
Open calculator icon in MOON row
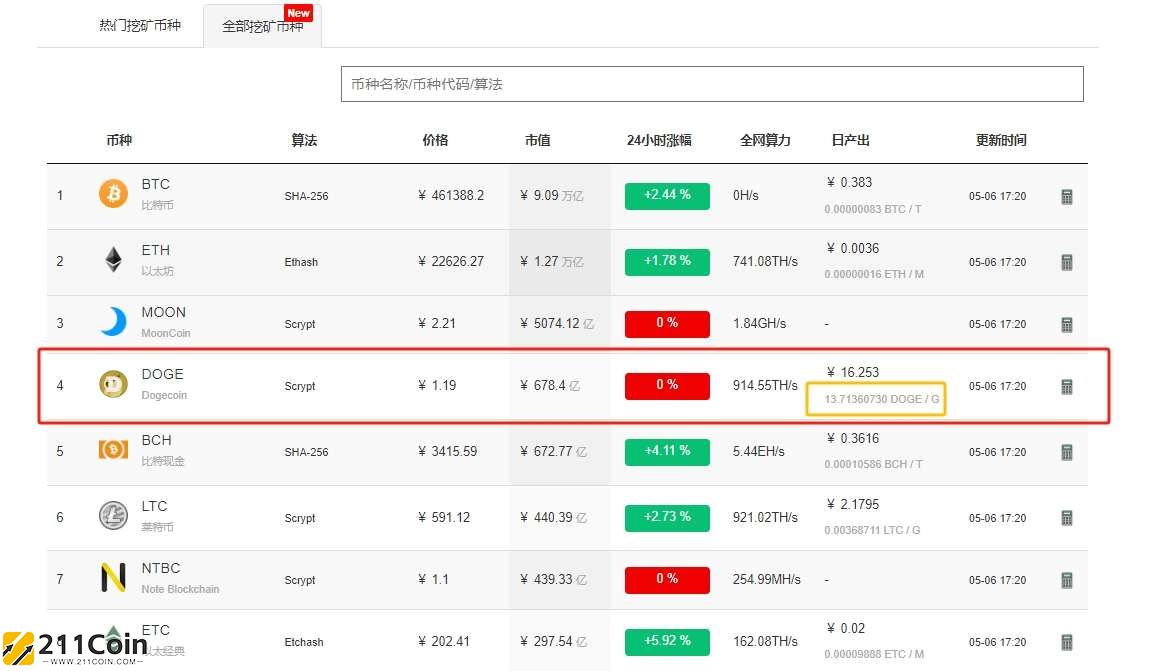coord(1067,325)
